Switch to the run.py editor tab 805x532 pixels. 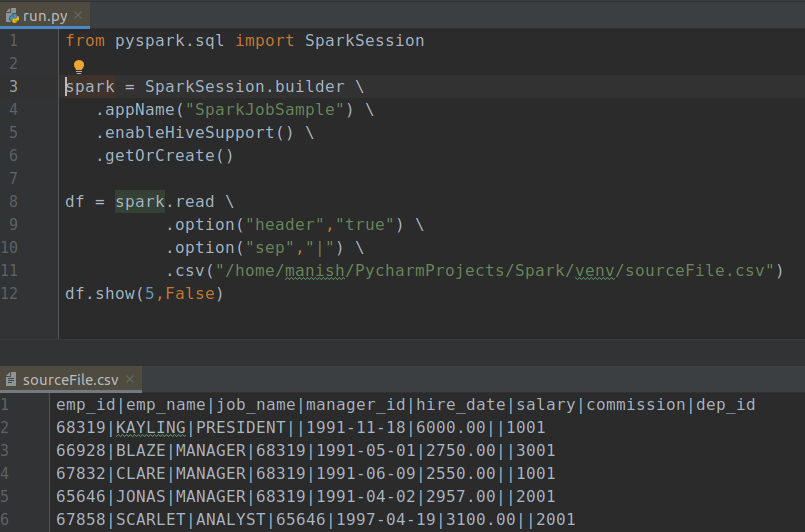(x=45, y=15)
